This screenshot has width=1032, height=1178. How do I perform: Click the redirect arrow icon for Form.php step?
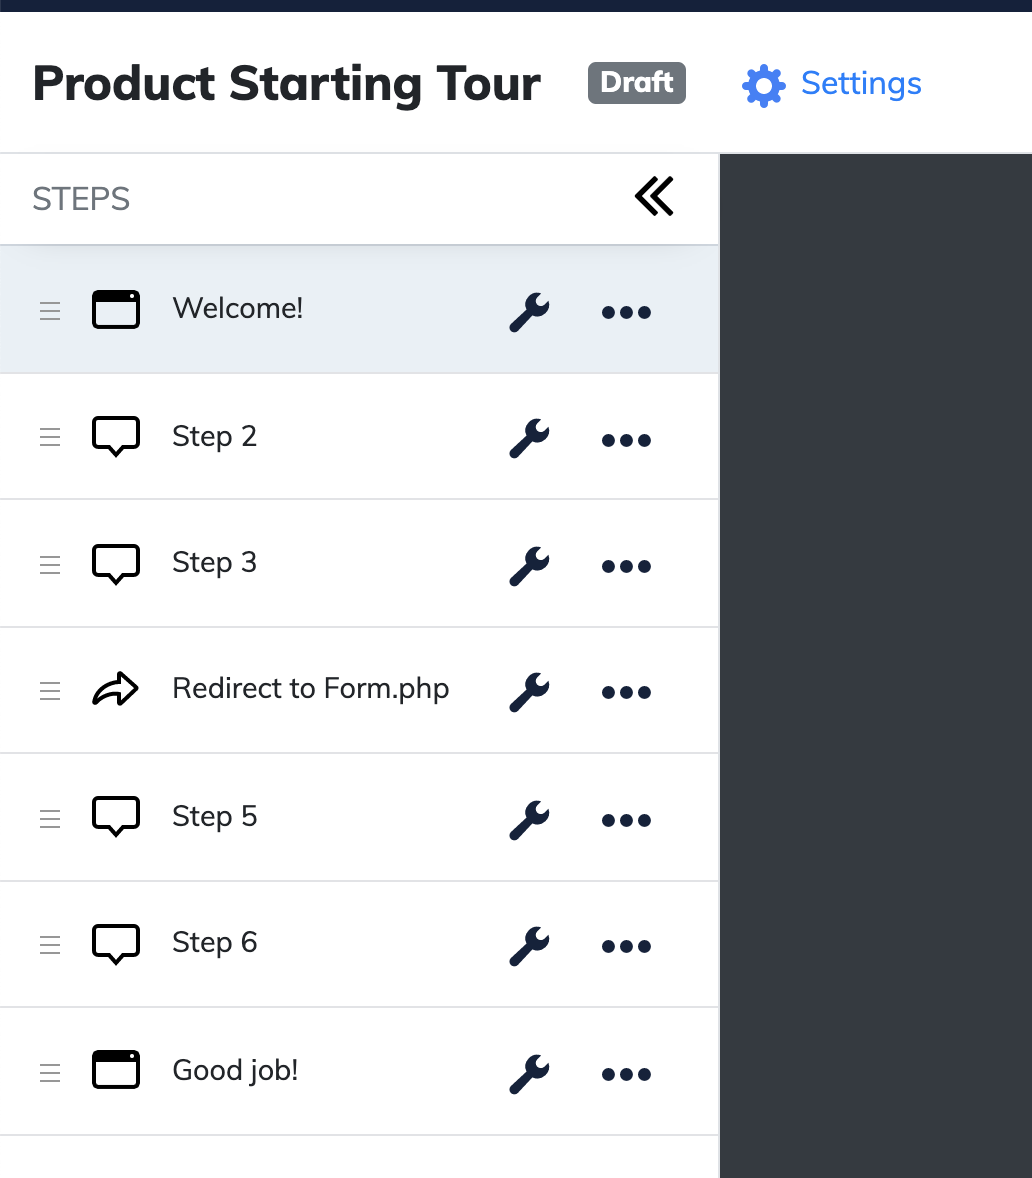coord(116,690)
